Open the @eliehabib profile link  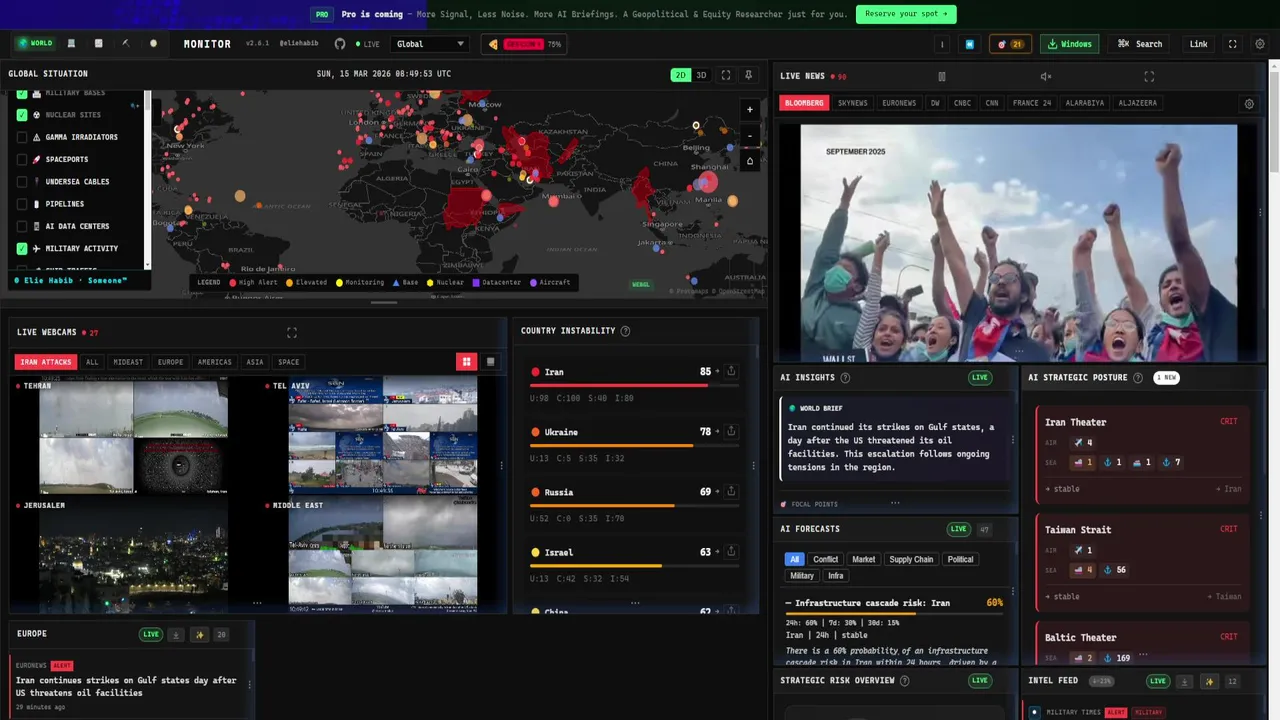coord(299,44)
